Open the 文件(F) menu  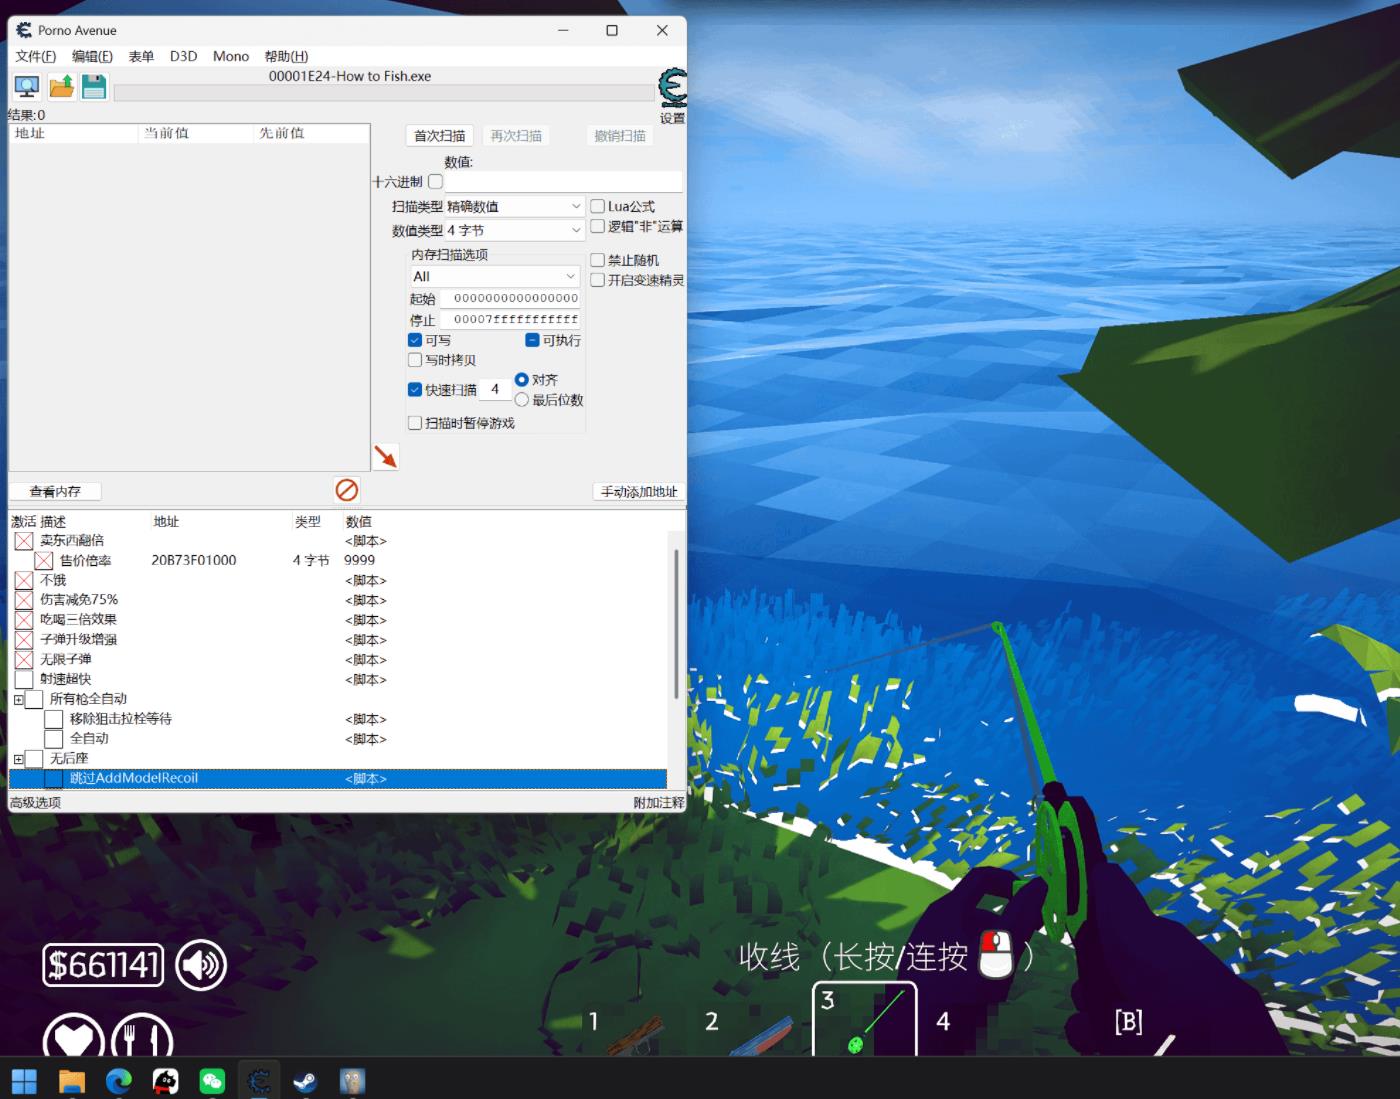pyautogui.click(x=36, y=56)
